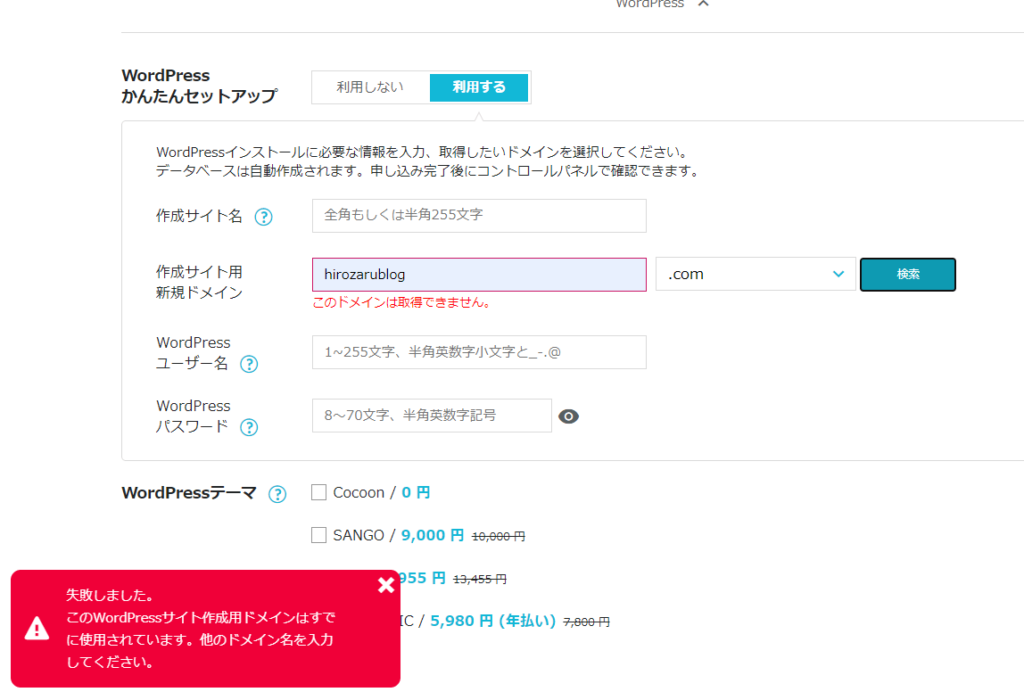Focus the WordPress パスワード input field
This screenshot has height=692, width=1024.
(x=432, y=415)
